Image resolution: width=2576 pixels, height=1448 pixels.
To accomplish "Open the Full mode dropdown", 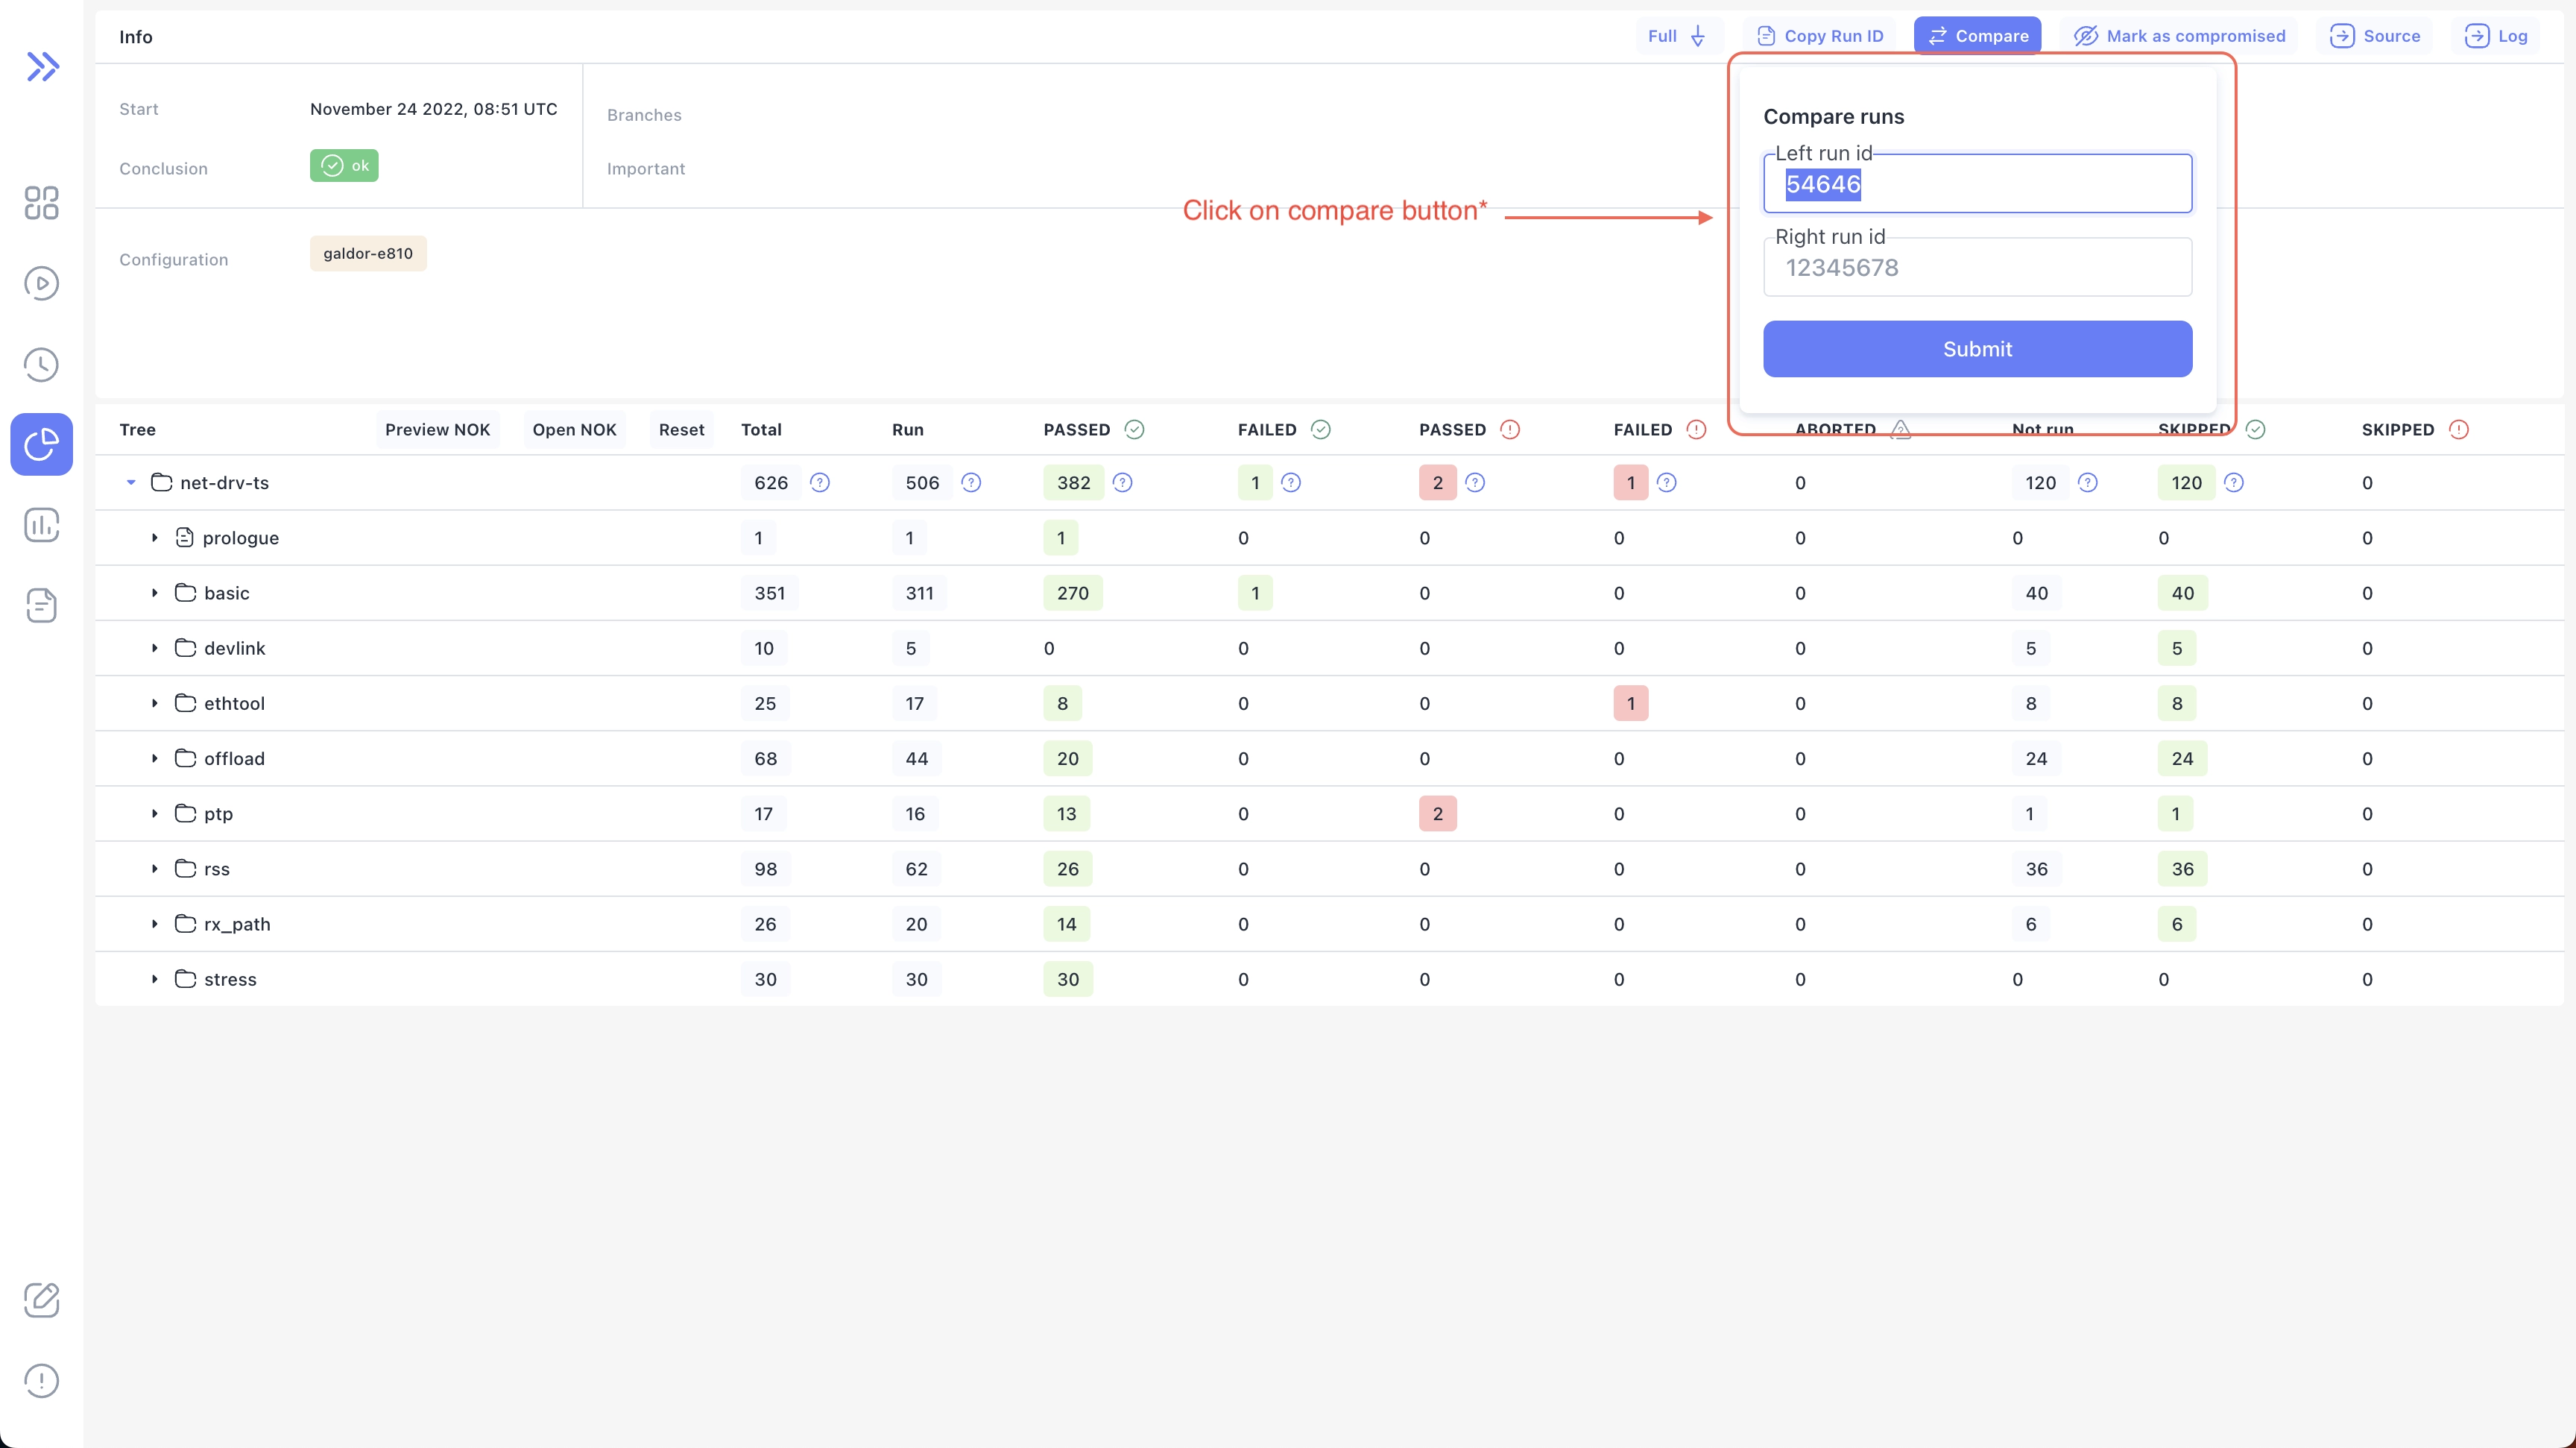I will (x=1677, y=36).
